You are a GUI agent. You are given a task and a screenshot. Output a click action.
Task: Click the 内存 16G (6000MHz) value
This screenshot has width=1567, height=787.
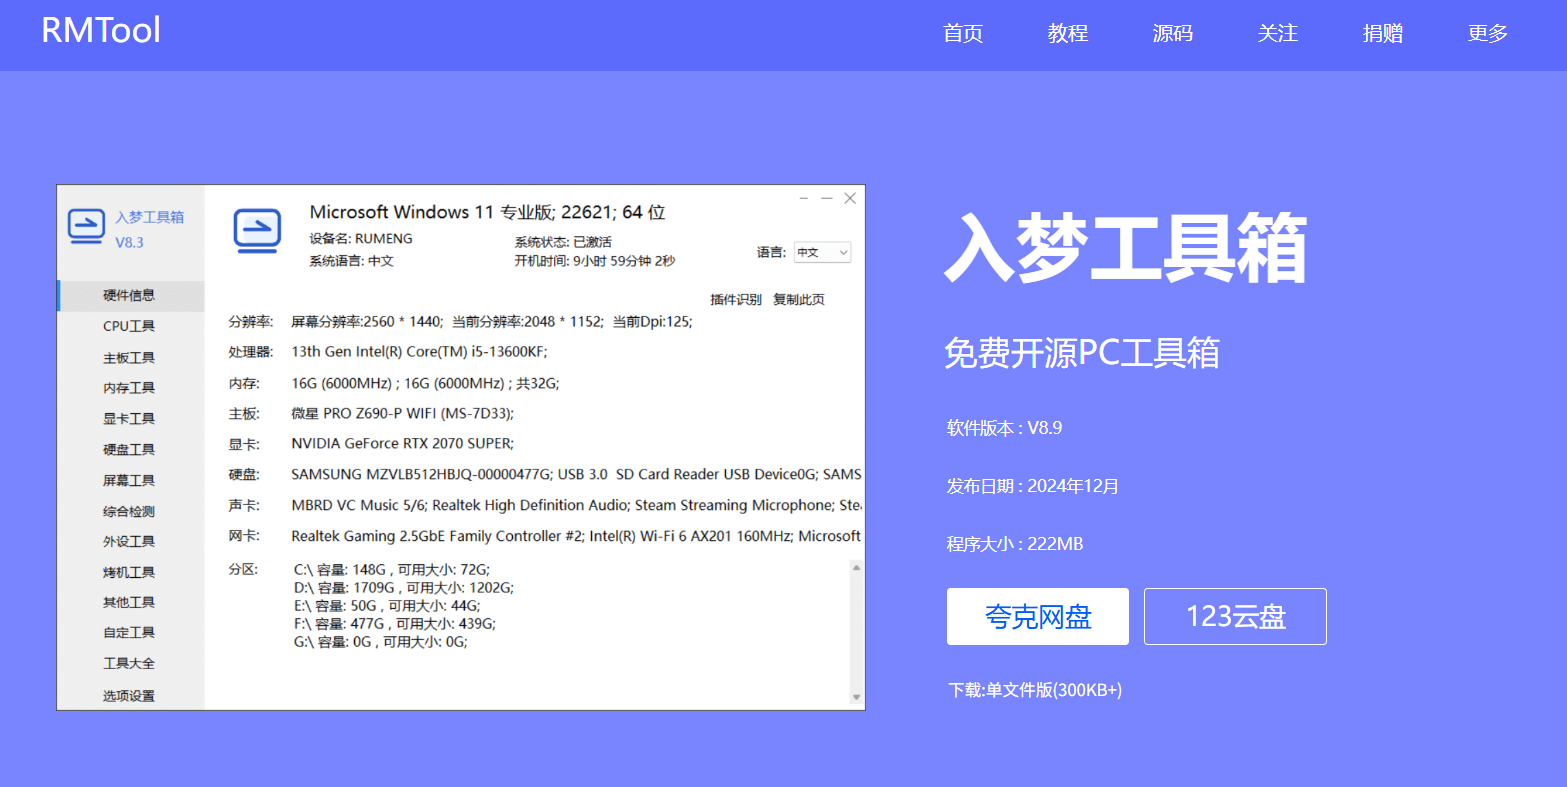click(425, 383)
